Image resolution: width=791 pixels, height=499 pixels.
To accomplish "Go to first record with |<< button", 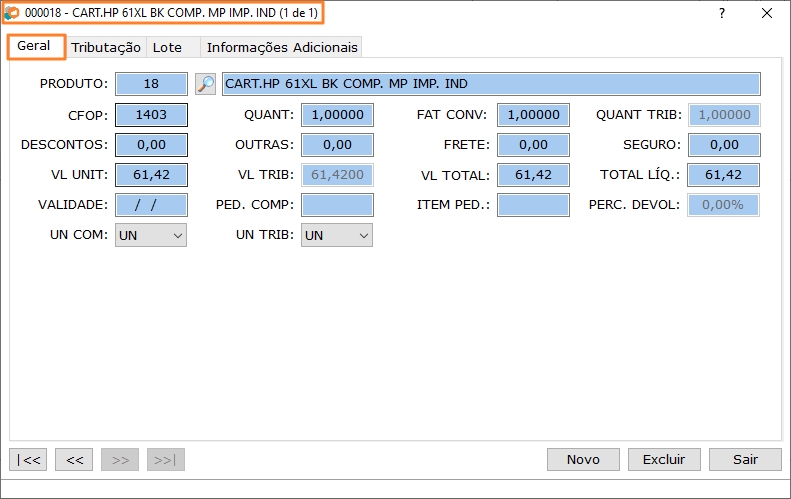I will (28, 459).
